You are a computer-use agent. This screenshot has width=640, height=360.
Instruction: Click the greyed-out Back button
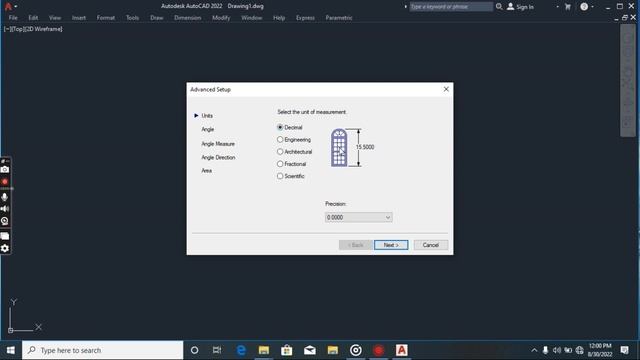[x=356, y=245]
